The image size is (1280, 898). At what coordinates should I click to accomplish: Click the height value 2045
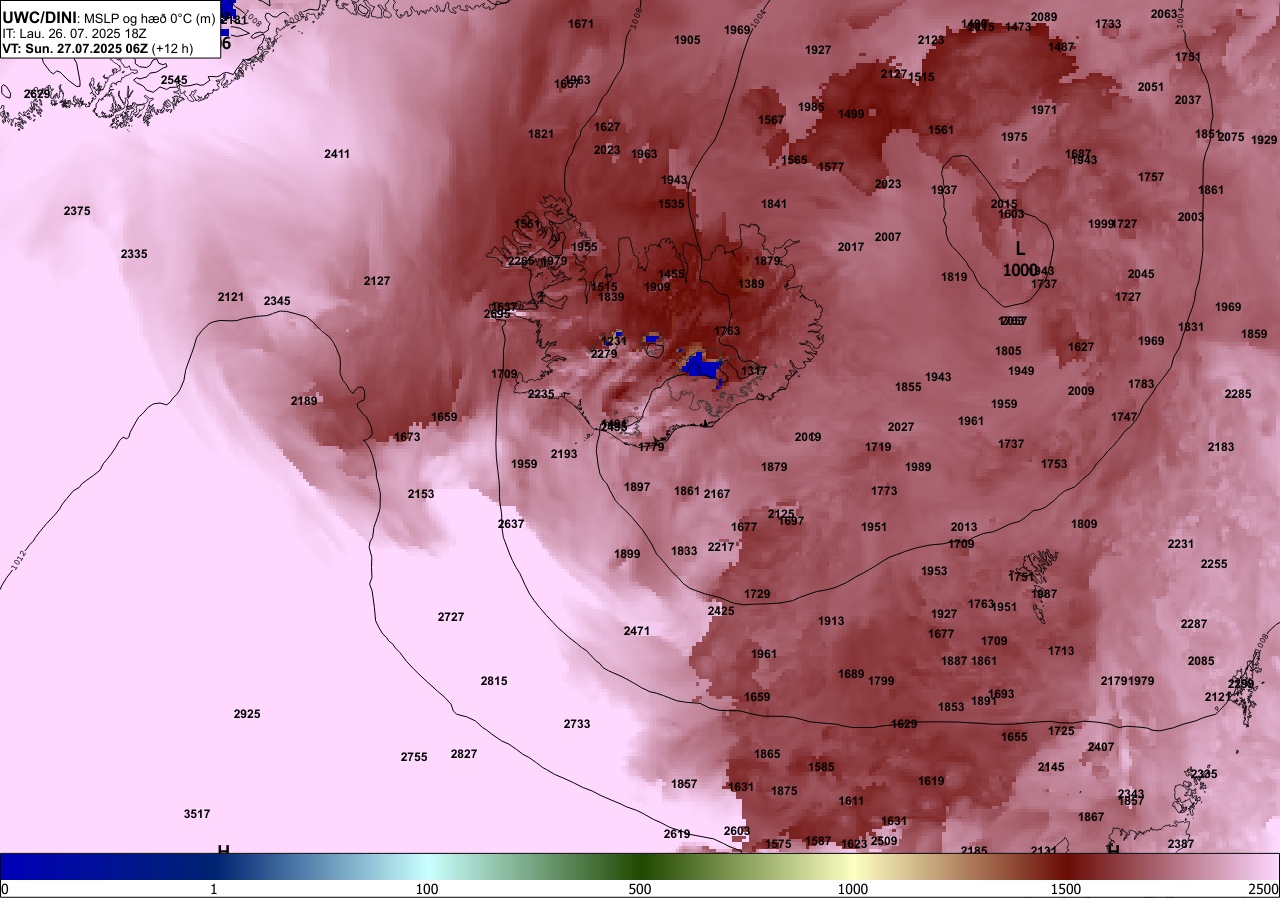coord(1141,274)
